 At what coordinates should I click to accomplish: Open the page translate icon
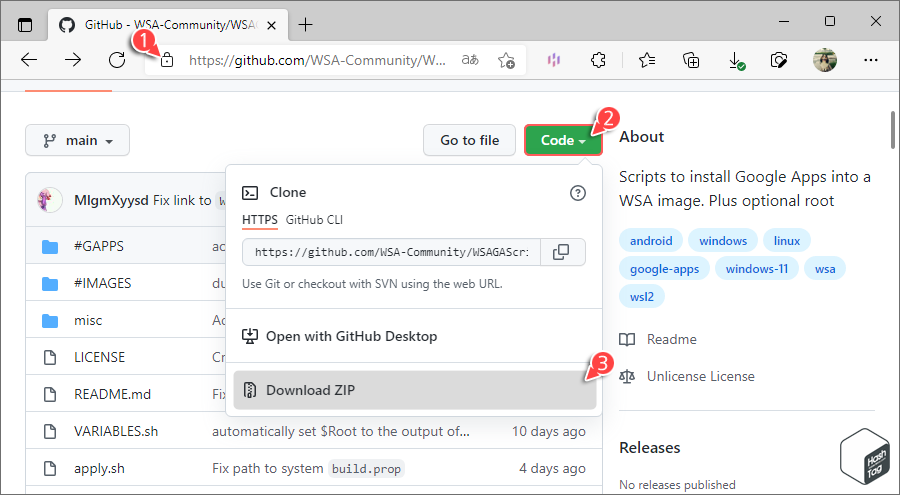(470, 60)
